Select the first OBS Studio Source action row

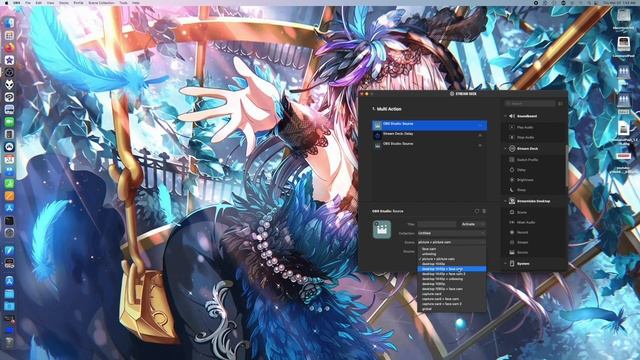pyautogui.click(x=429, y=125)
